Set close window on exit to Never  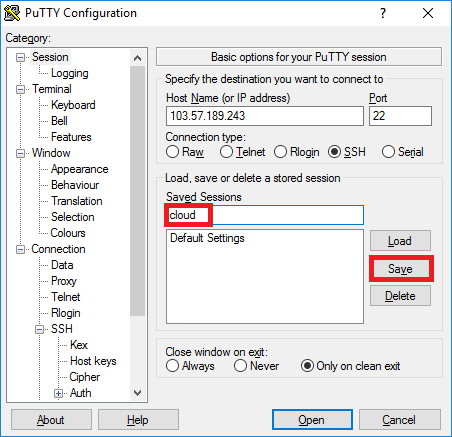(x=240, y=366)
